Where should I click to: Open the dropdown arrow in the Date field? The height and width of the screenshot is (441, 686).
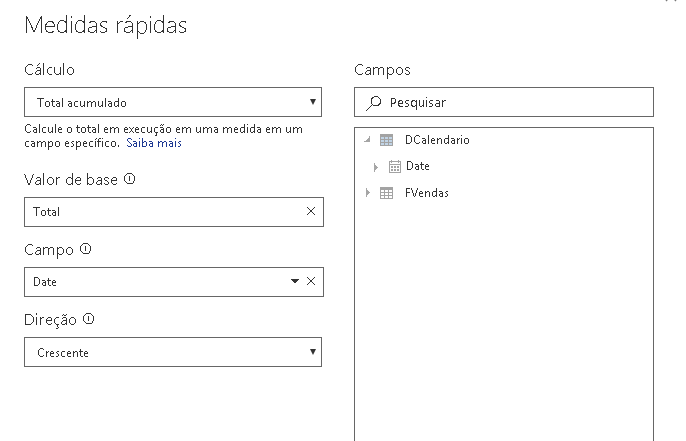[295, 281]
